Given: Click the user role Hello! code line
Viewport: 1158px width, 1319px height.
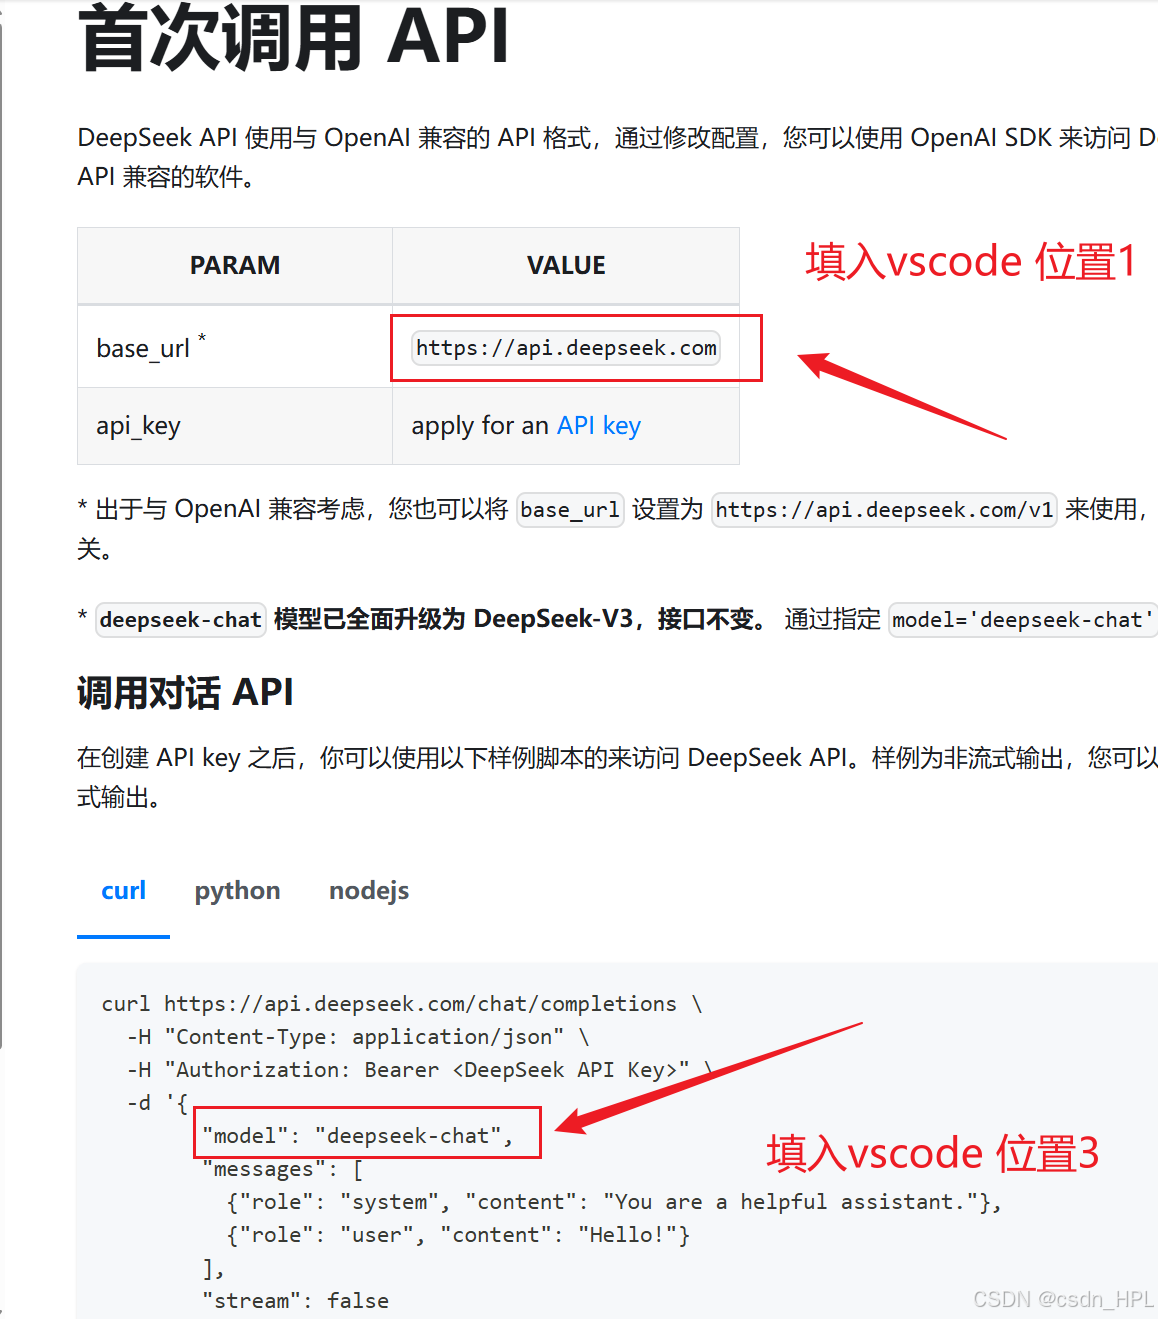Looking at the screenshot, I should coord(458,1235).
